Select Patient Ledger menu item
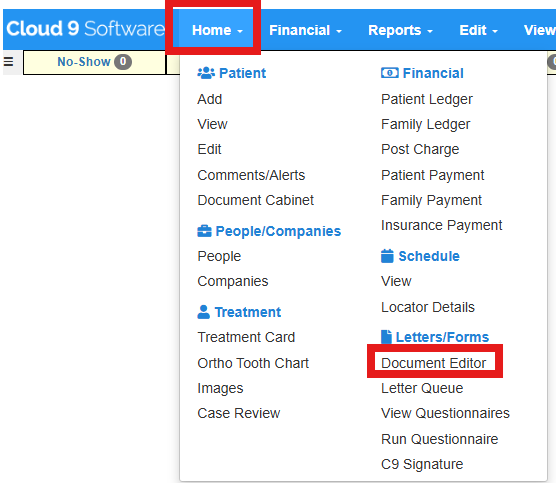Image resolution: width=556 pixels, height=483 pixels. coord(427,99)
